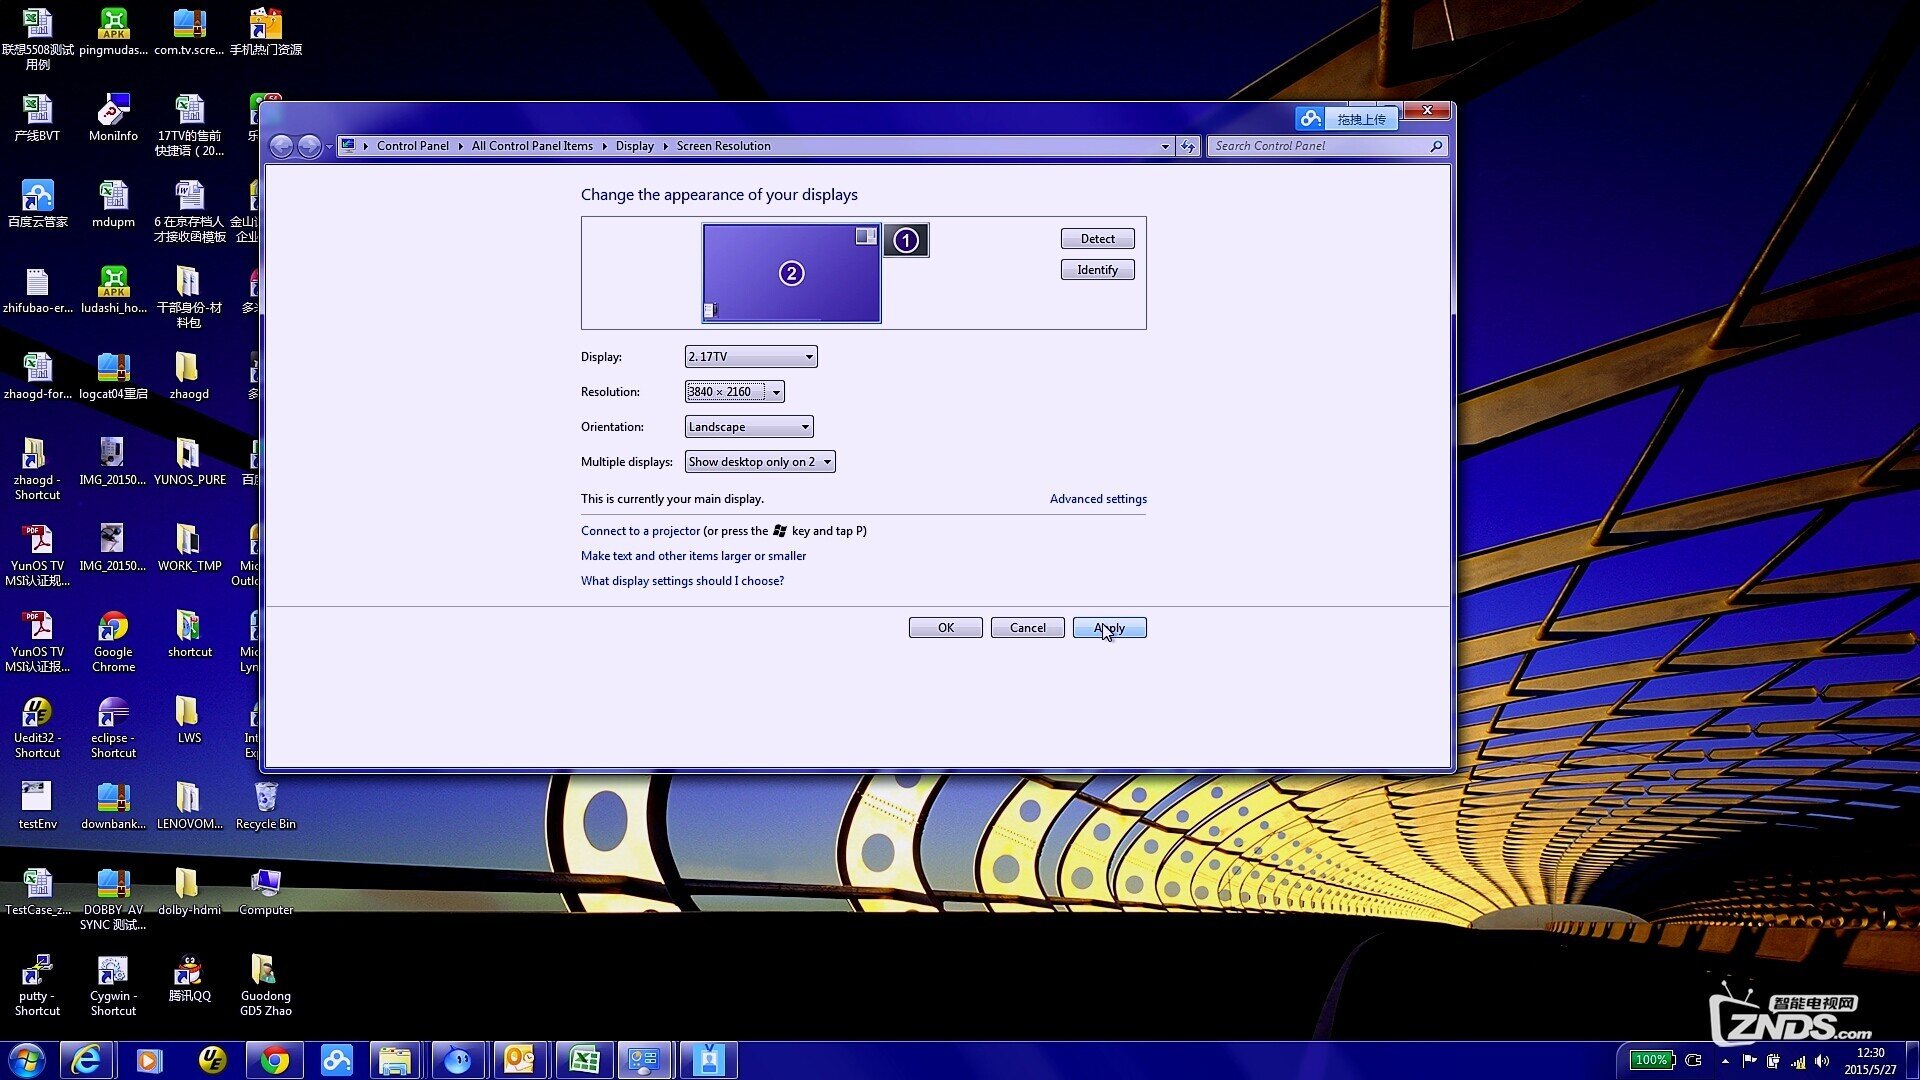
Task: Open the Resolution dropdown 3840 × 2160
Action: pos(734,392)
